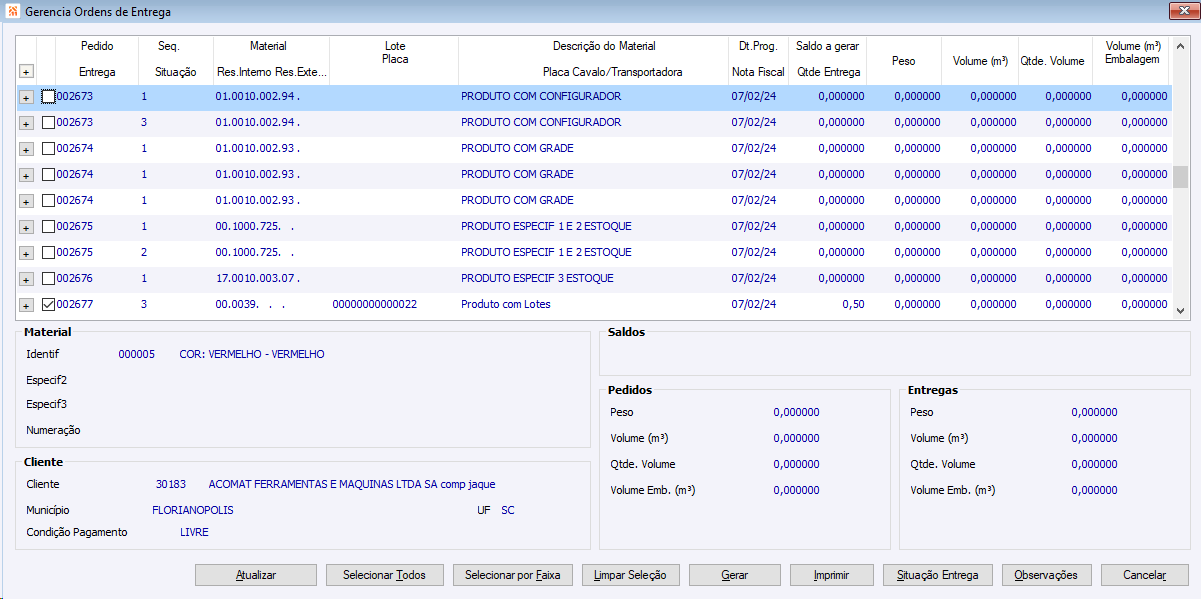Open Selecionar por Faixa

(513, 575)
